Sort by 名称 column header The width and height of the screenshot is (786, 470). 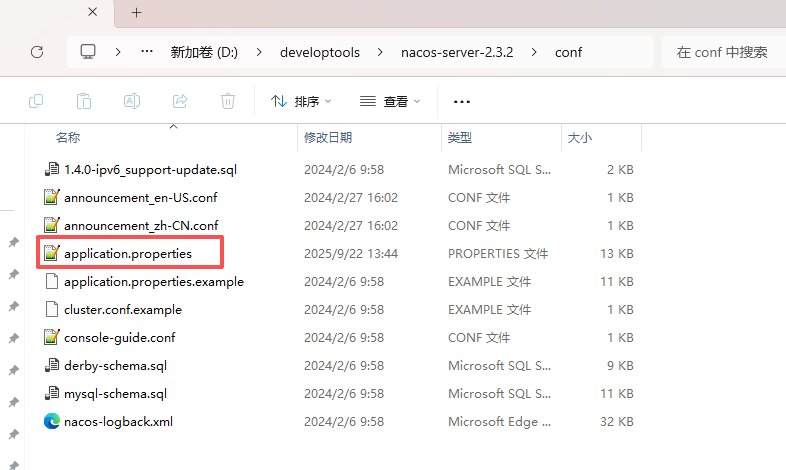click(x=68, y=137)
